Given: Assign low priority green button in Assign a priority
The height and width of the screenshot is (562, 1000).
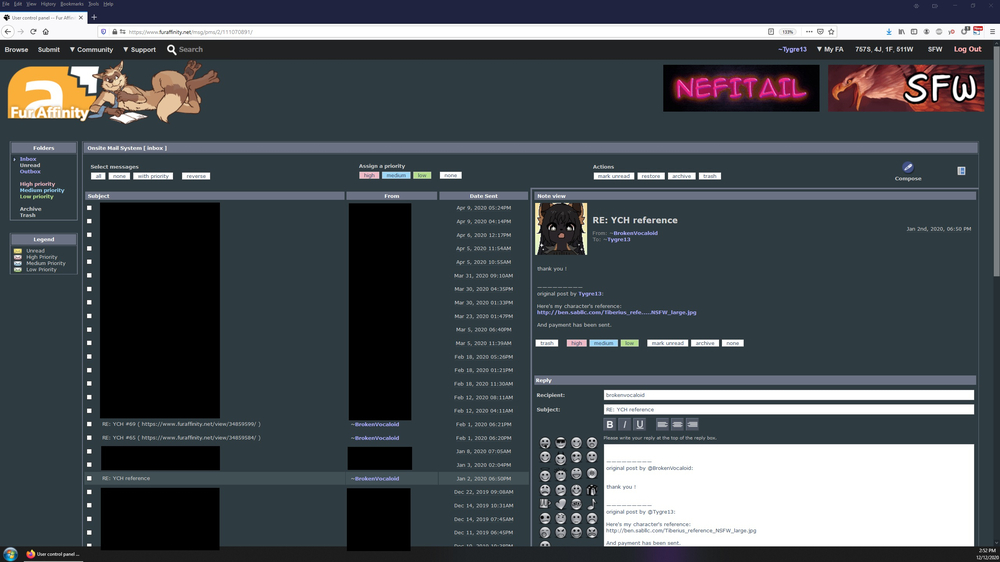Looking at the screenshot, I should [422, 175].
